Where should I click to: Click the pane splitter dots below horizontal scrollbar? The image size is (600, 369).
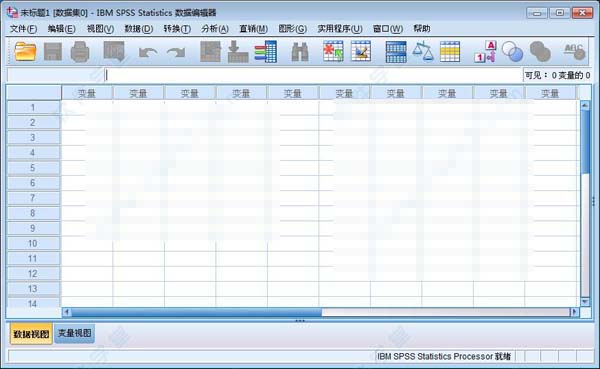(300, 320)
